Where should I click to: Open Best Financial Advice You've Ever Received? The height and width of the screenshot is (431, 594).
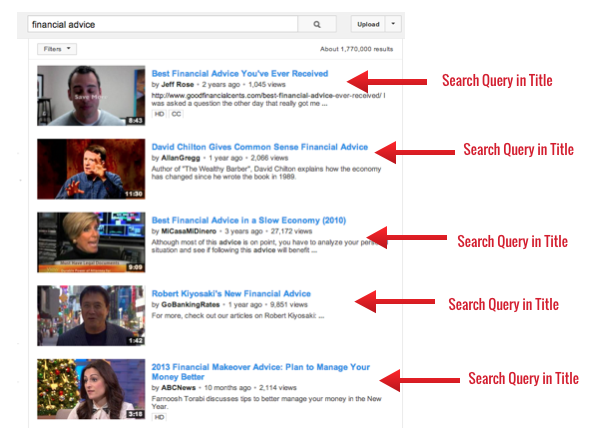(x=240, y=73)
